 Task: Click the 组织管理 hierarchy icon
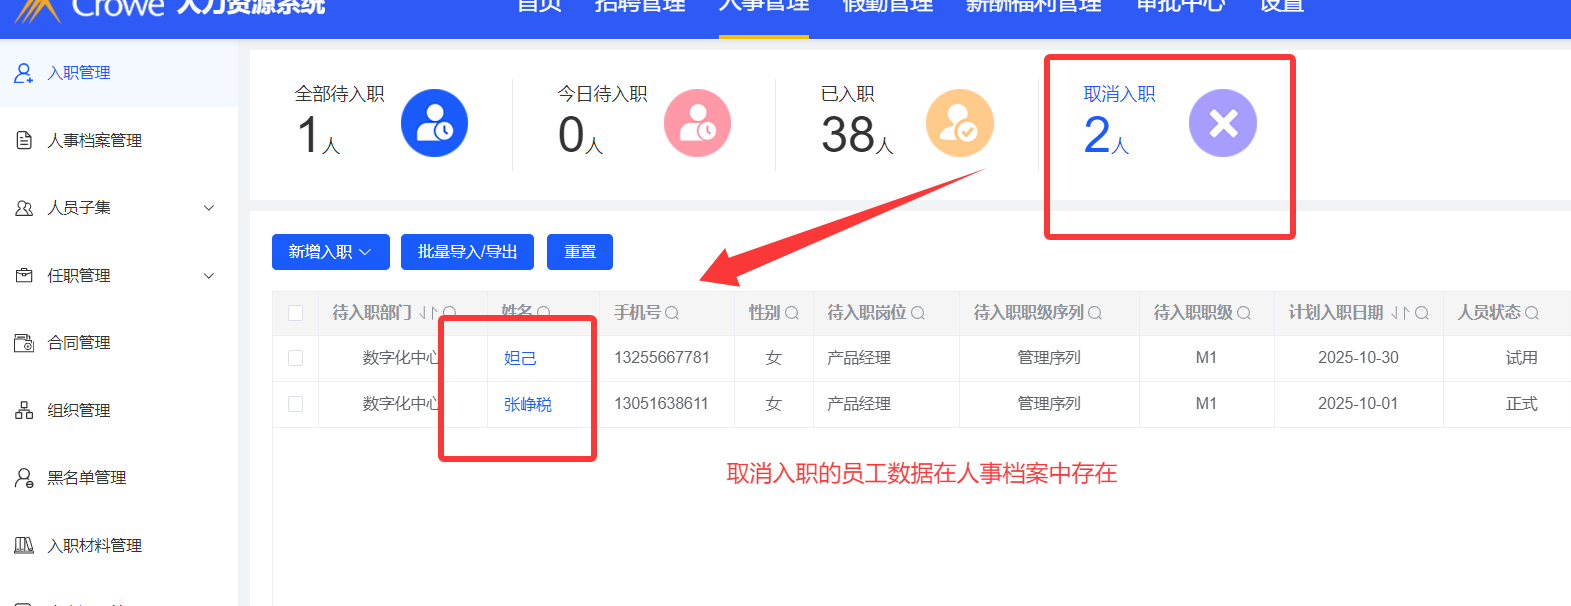(x=24, y=410)
